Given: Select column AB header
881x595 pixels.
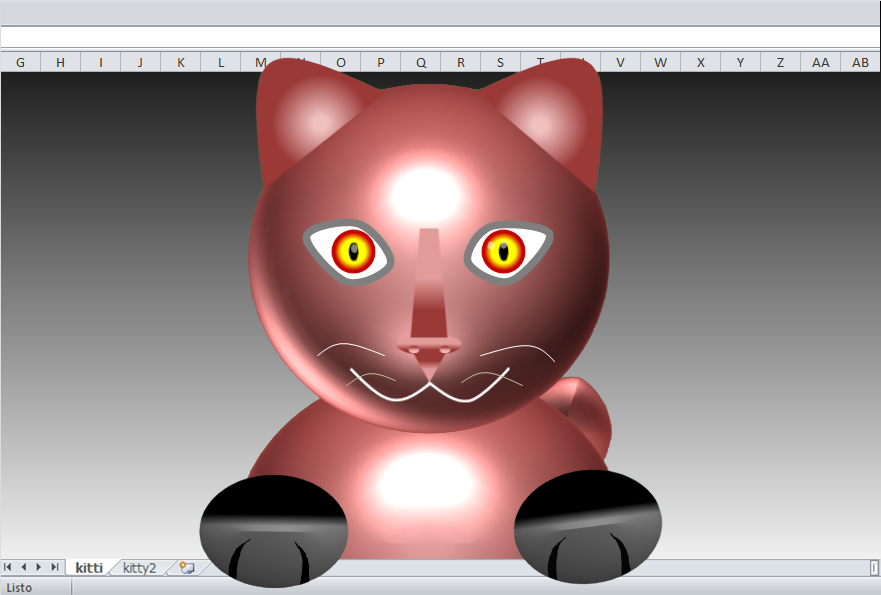Looking at the screenshot, I should 860,62.
